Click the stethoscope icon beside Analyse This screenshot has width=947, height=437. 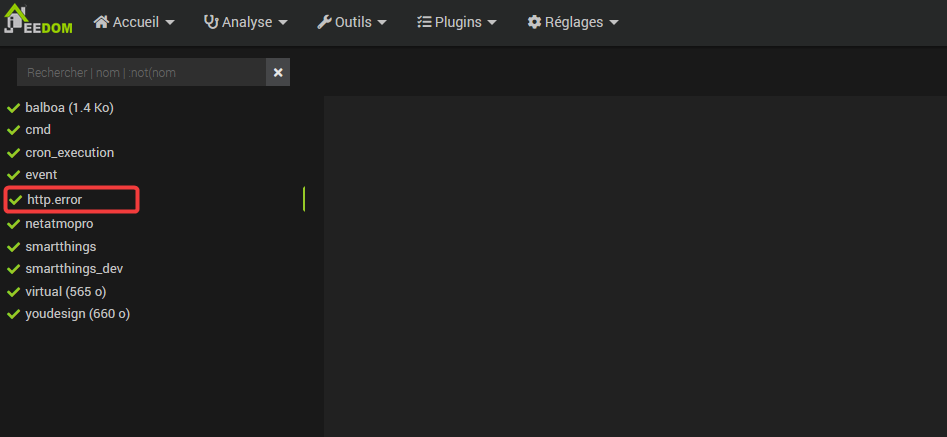coord(211,22)
